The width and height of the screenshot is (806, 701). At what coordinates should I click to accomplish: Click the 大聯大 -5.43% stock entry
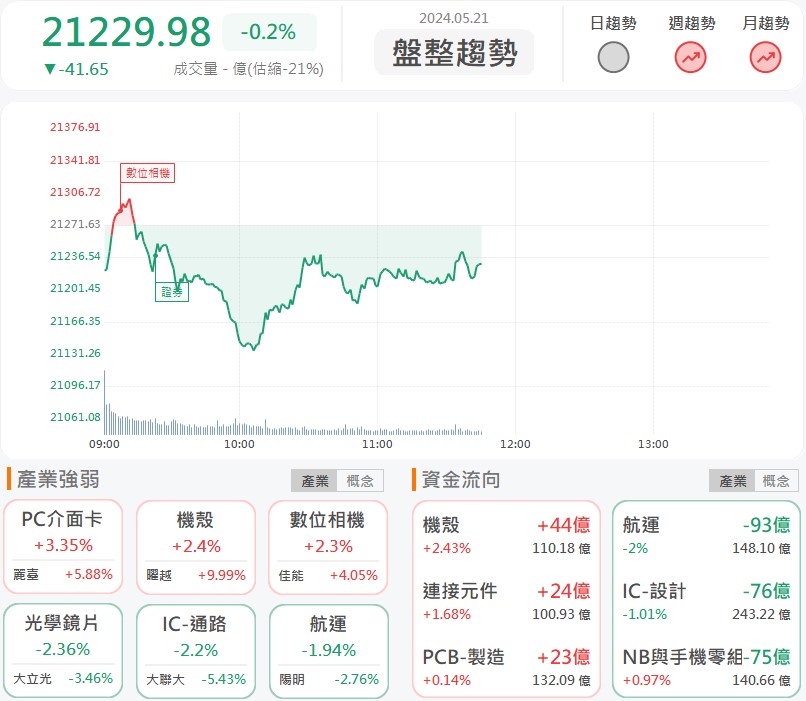pyautogui.click(x=196, y=679)
